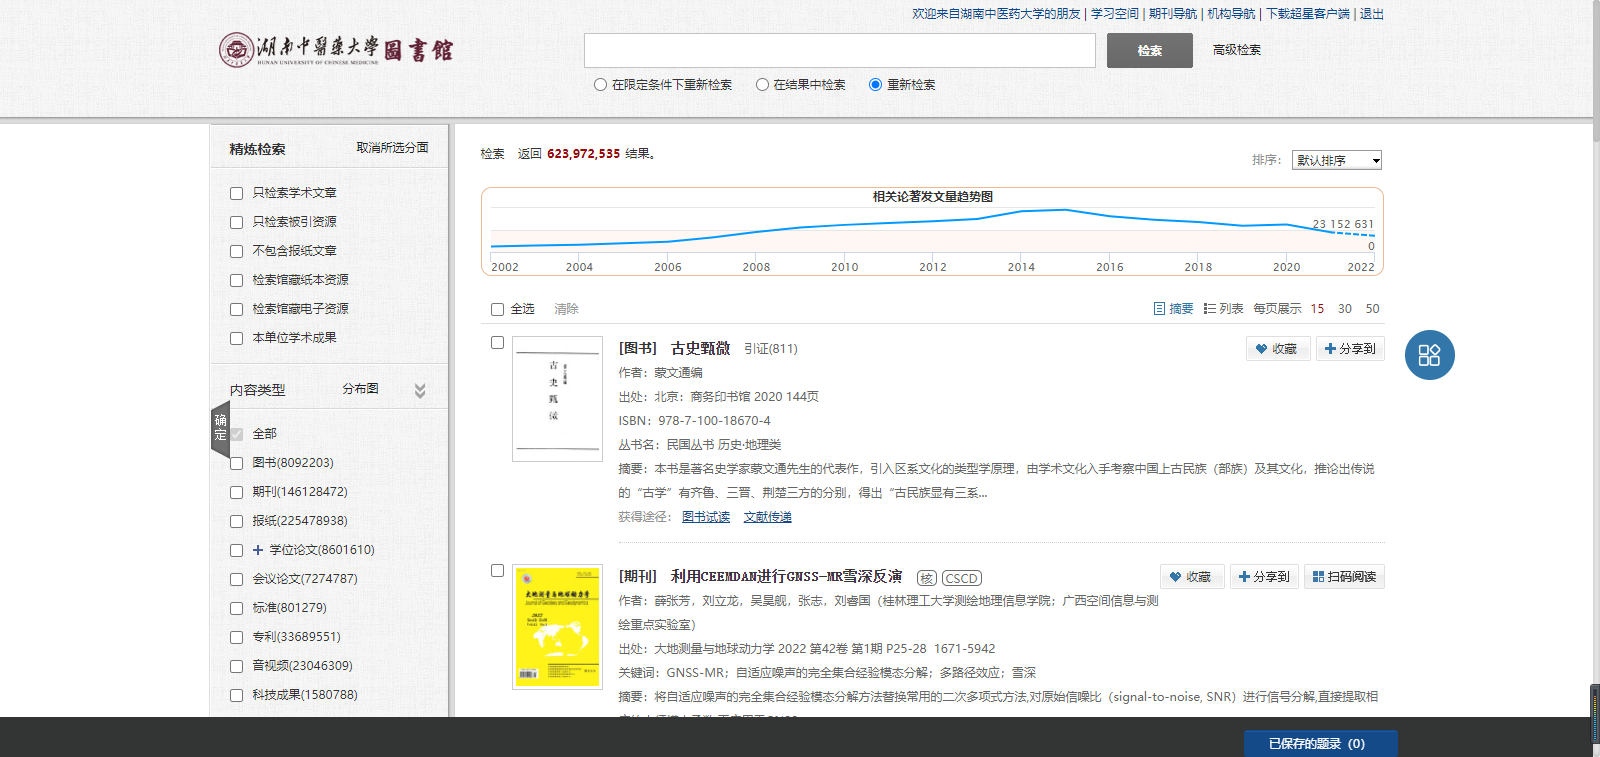Expand the 内容类型 double-chevron arrow
Screen dimensions: 1600x757
pyautogui.click(x=420, y=390)
